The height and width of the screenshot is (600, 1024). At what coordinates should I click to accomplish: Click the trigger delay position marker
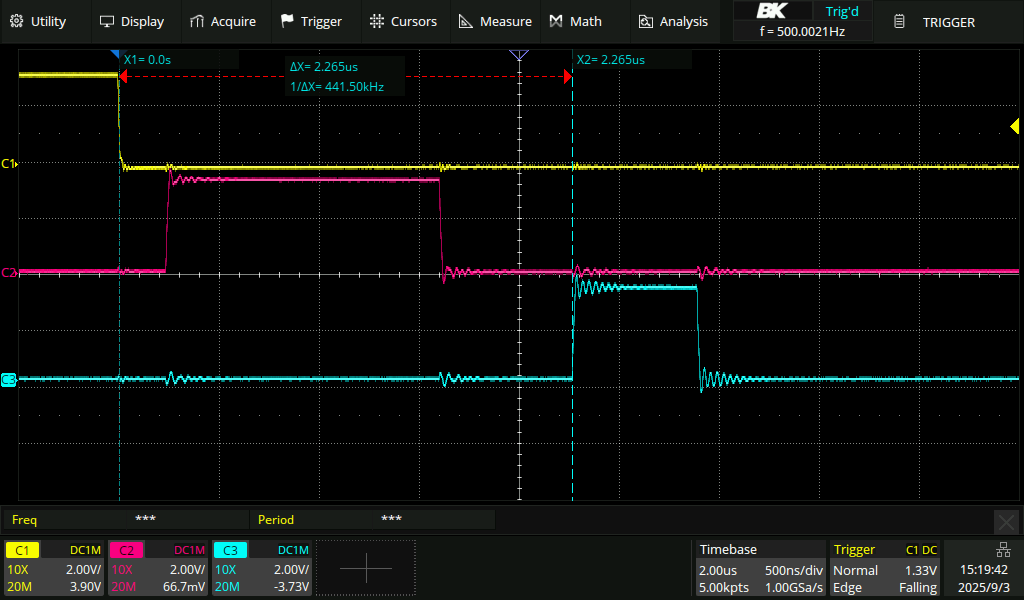[x=519, y=55]
